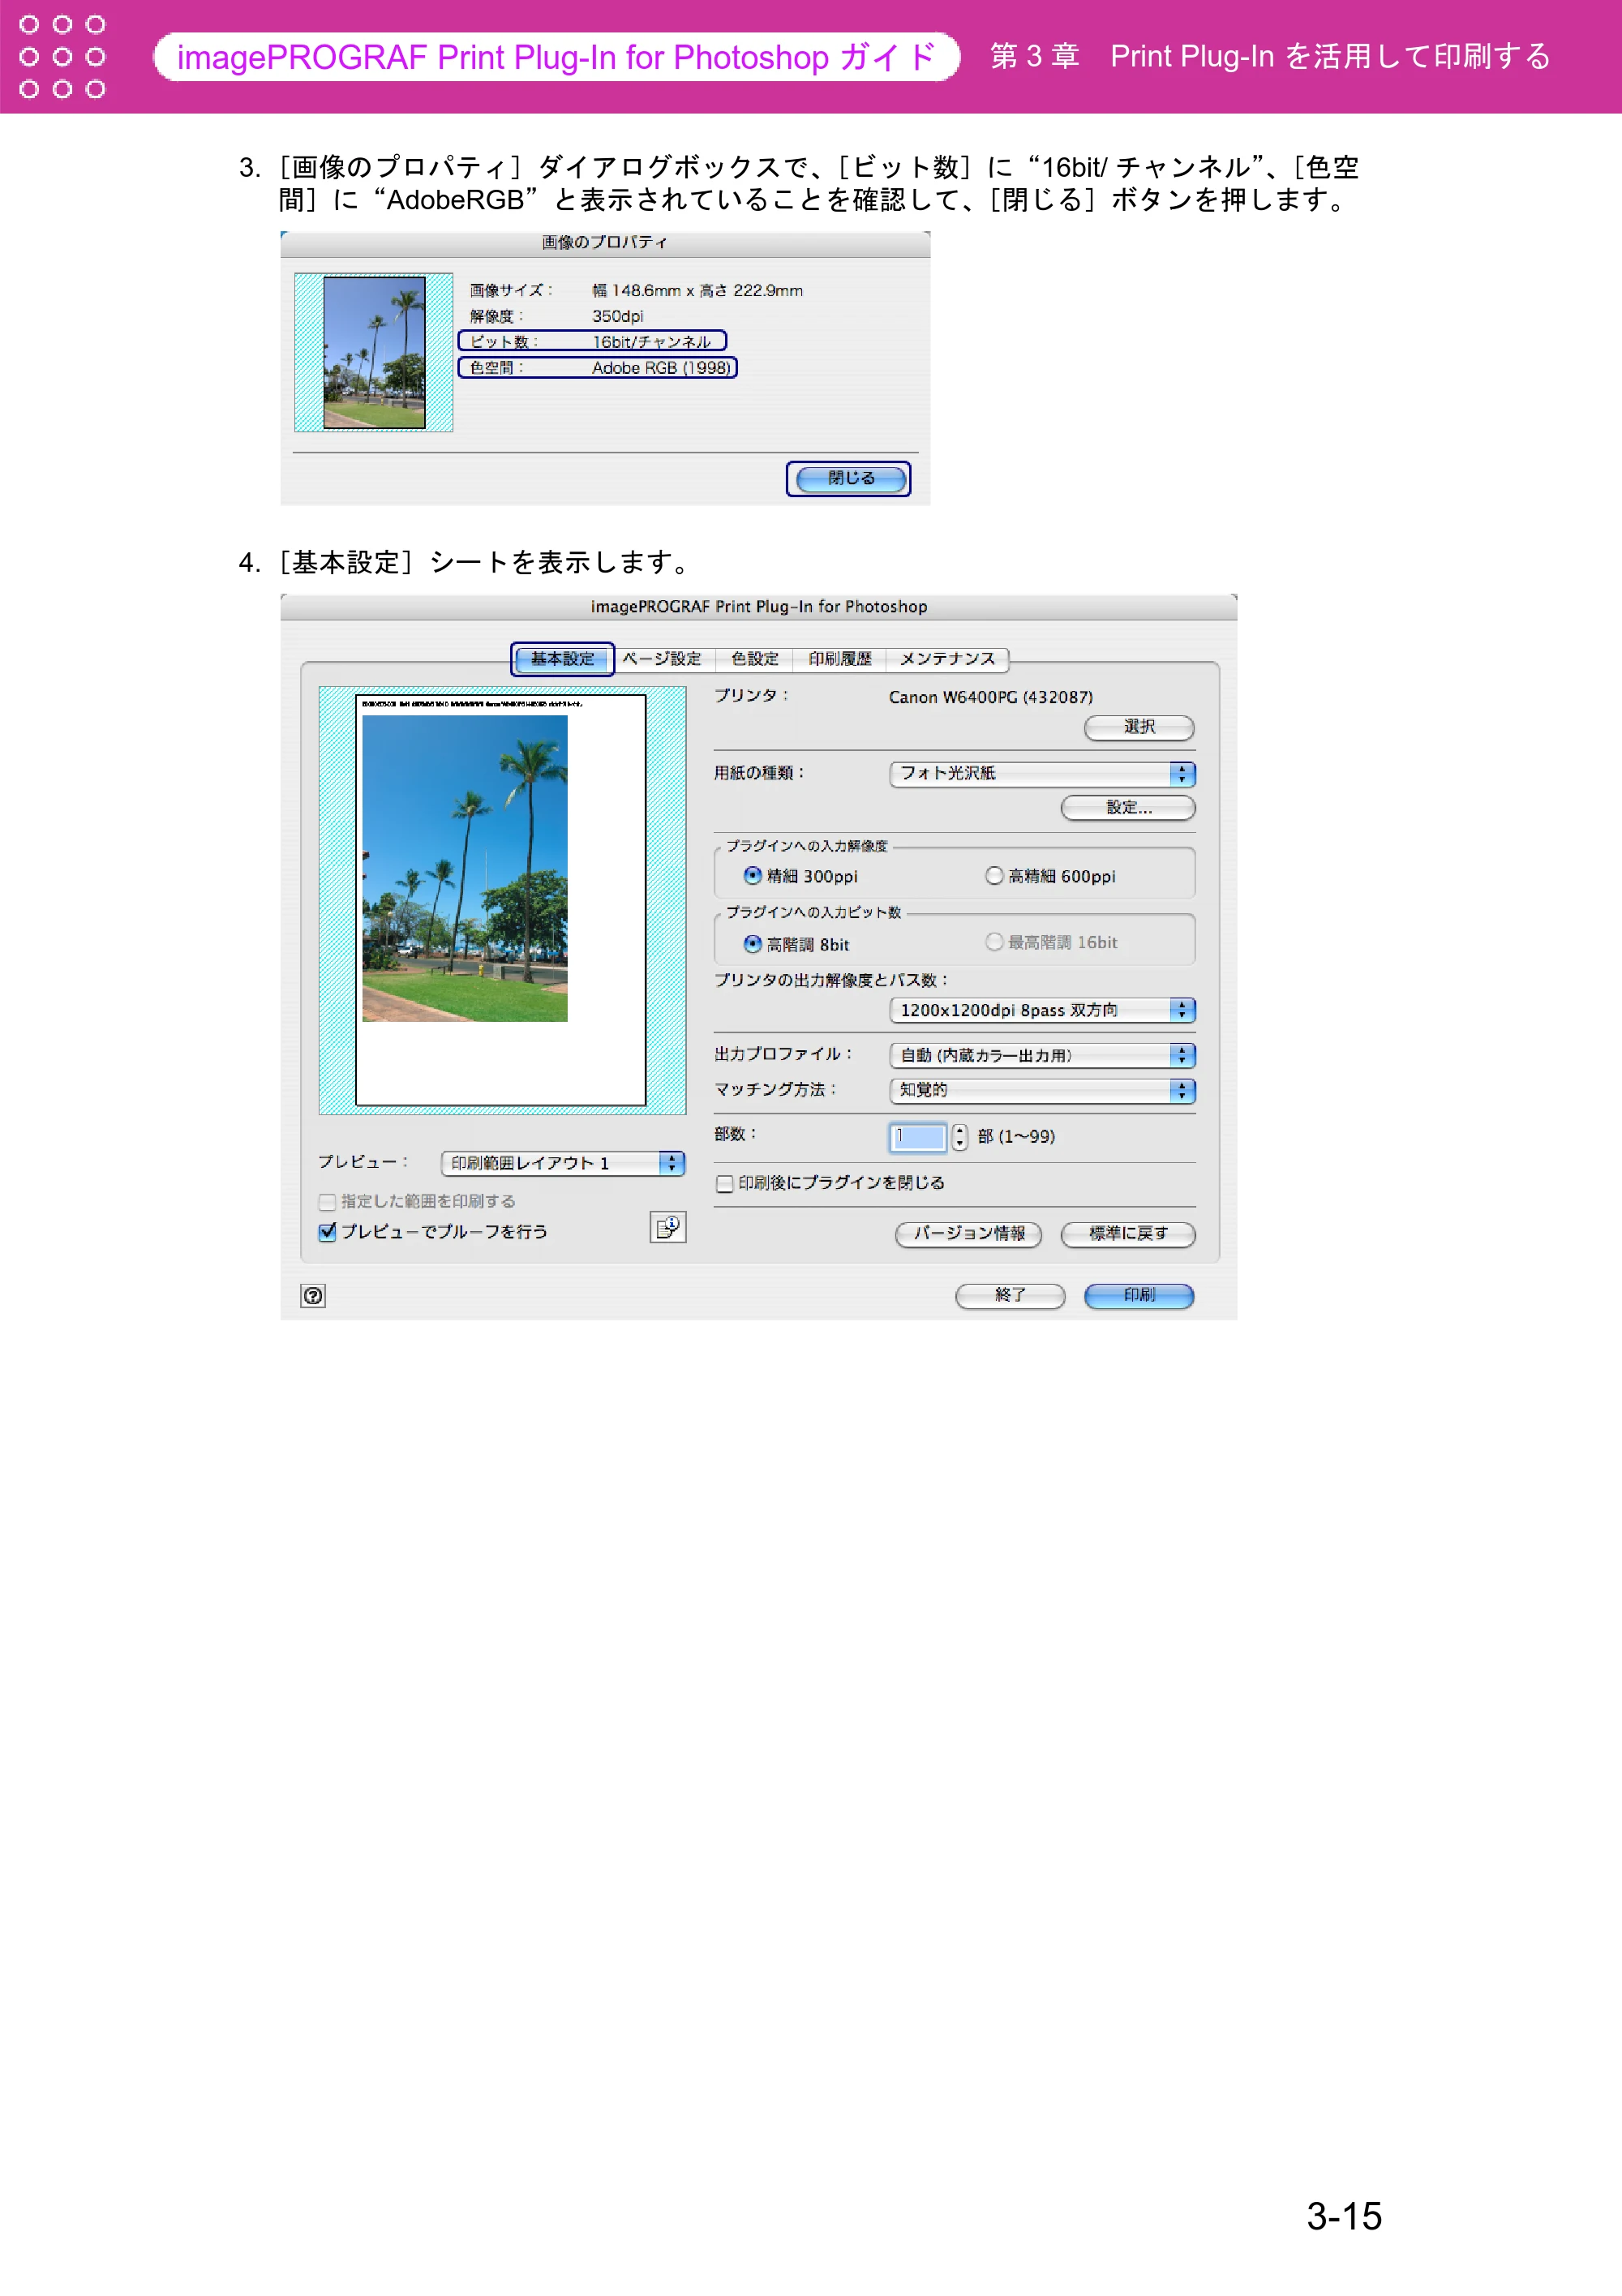This screenshot has width=1622, height=2296.
Task: Switch to the 印刷履歴 tab
Action: click(840, 659)
